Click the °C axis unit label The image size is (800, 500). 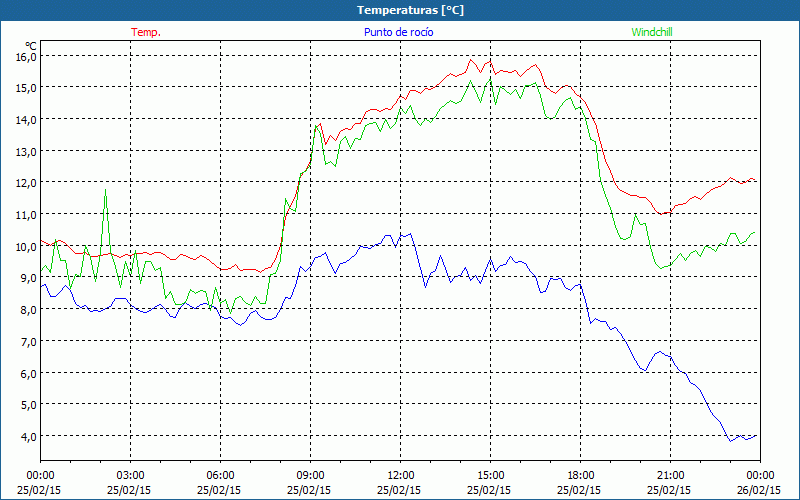pos(30,46)
